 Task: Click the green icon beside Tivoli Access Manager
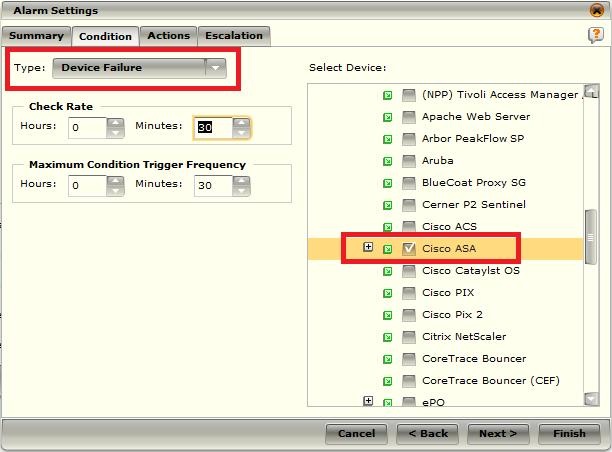[x=388, y=95]
